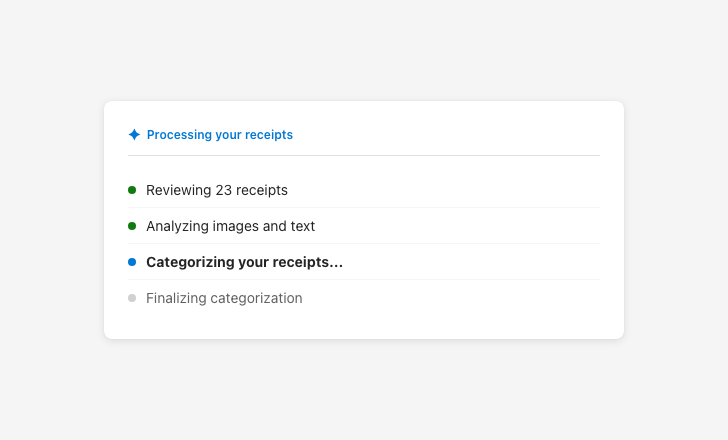The image size is (728, 440).
Task: Click the number 23 in the first step
Action: [x=224, y=190]
